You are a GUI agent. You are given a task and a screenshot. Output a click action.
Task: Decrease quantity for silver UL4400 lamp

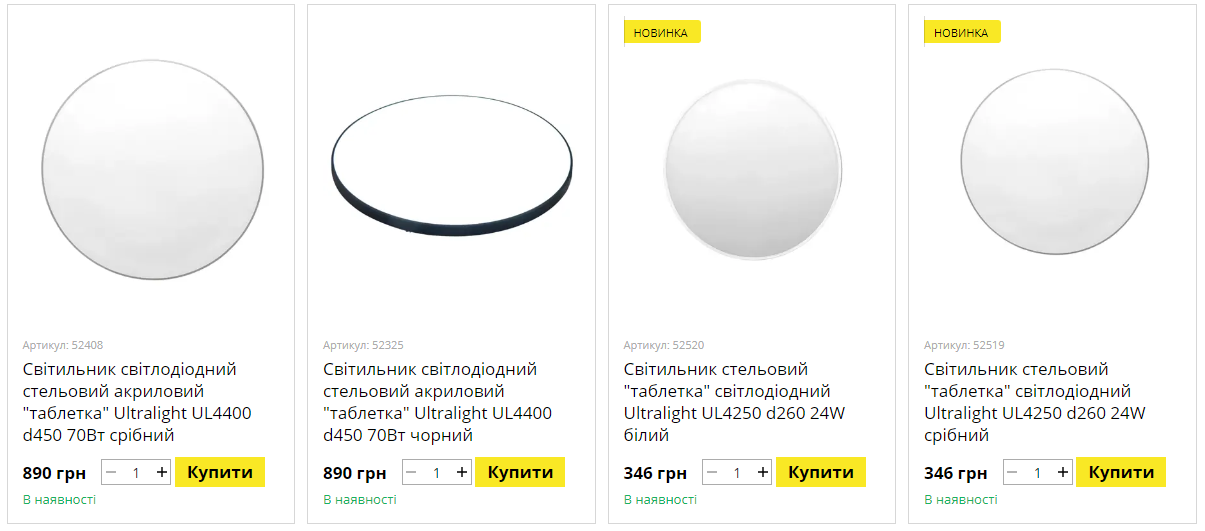111,473
